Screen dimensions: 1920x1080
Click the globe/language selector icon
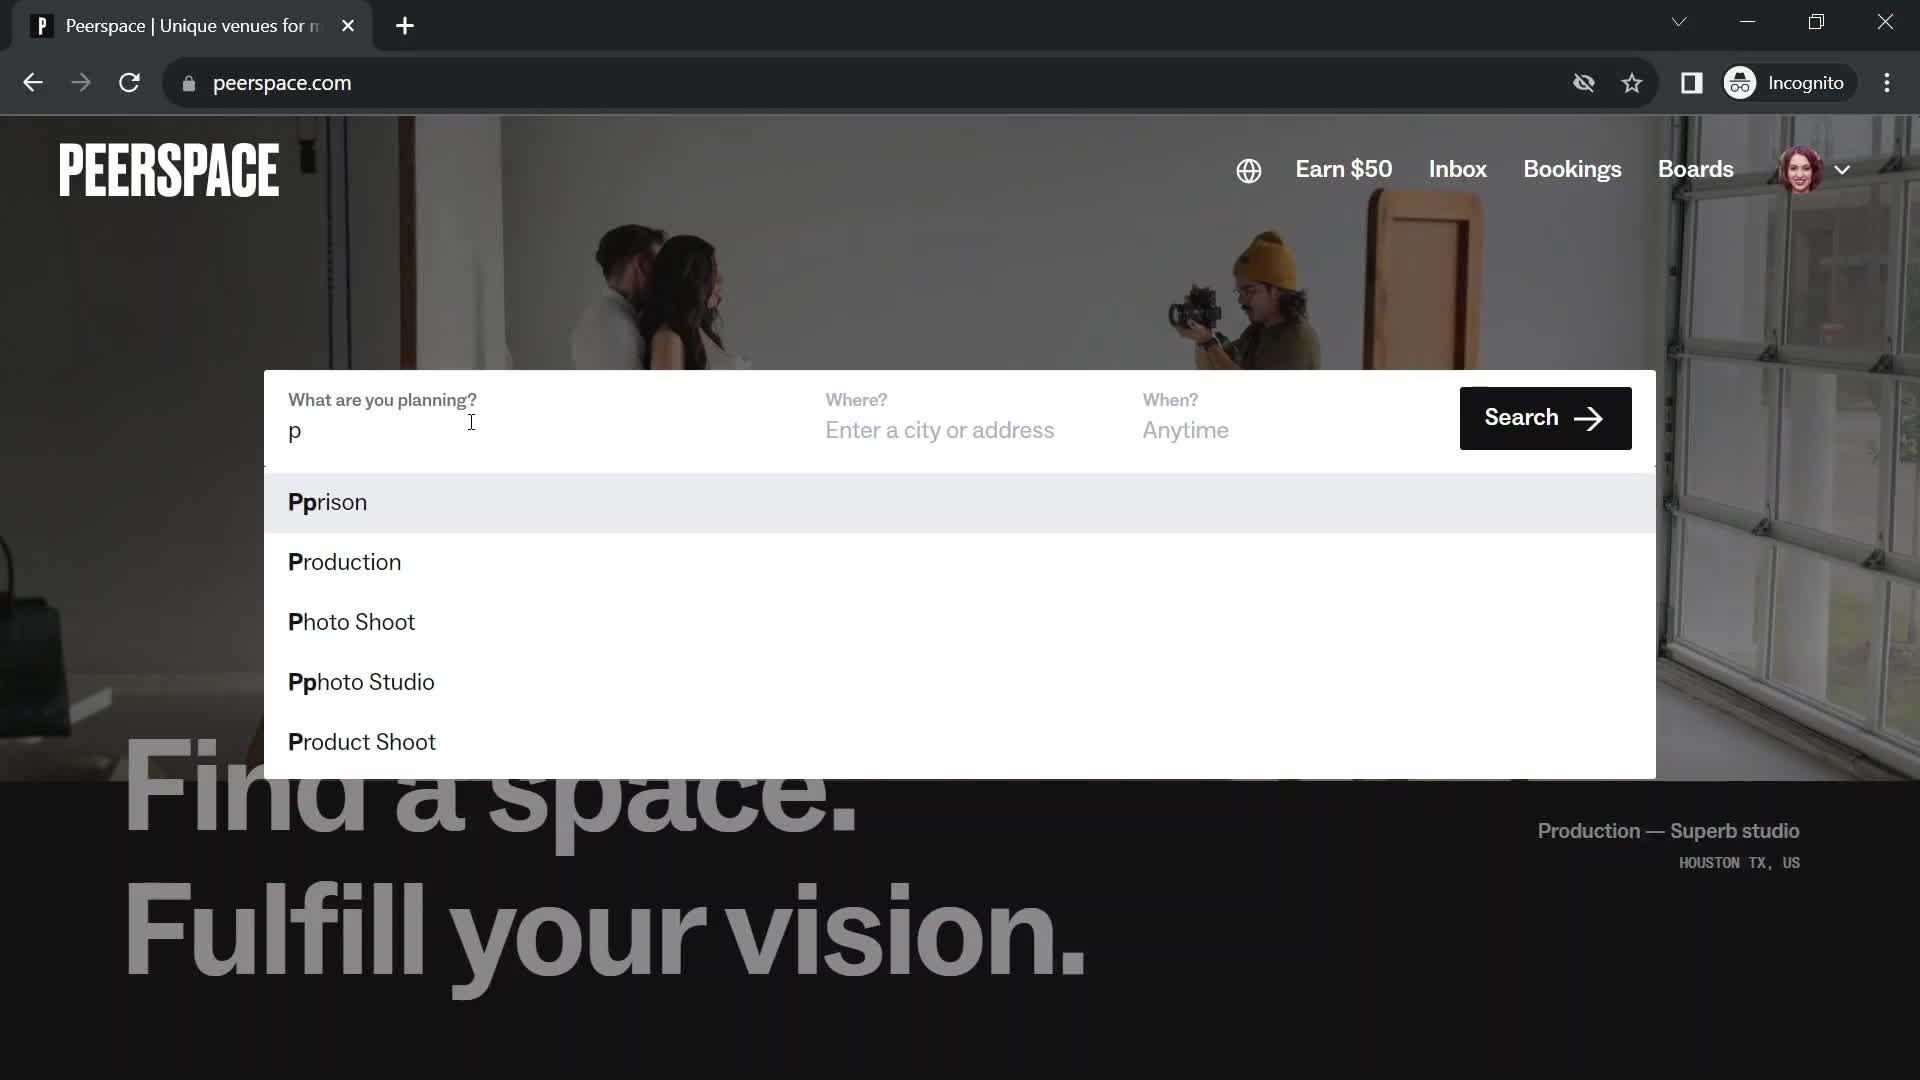click(1247, 169)
